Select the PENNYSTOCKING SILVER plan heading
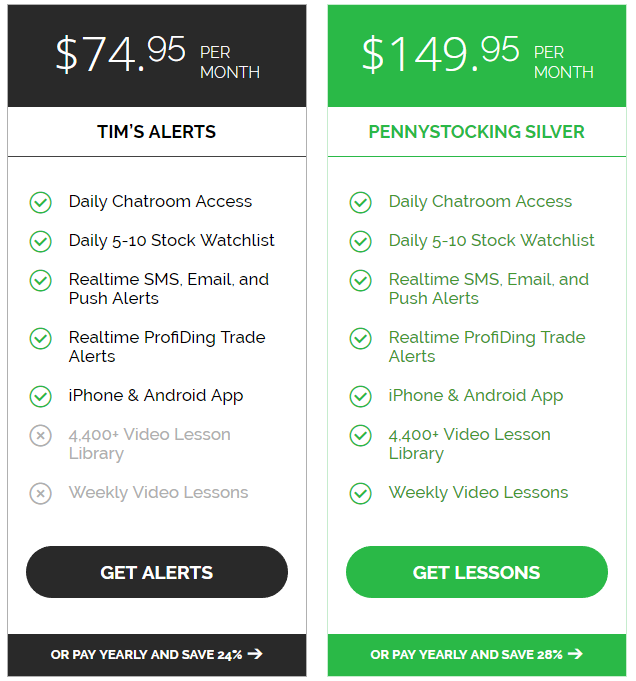 [477, 132]
